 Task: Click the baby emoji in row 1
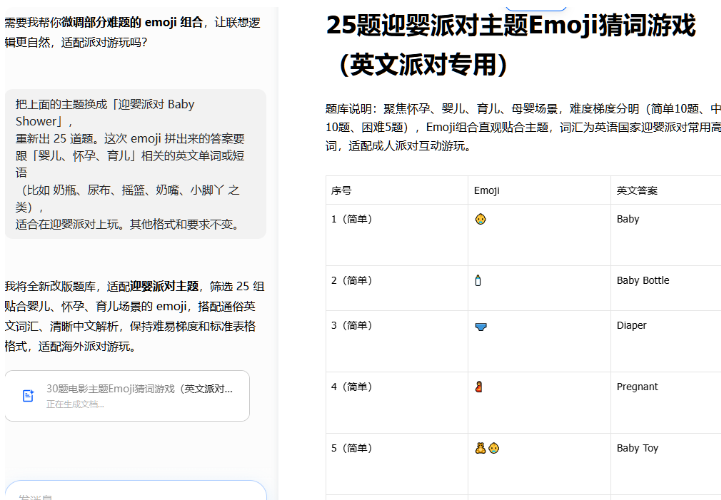(481, 219)
